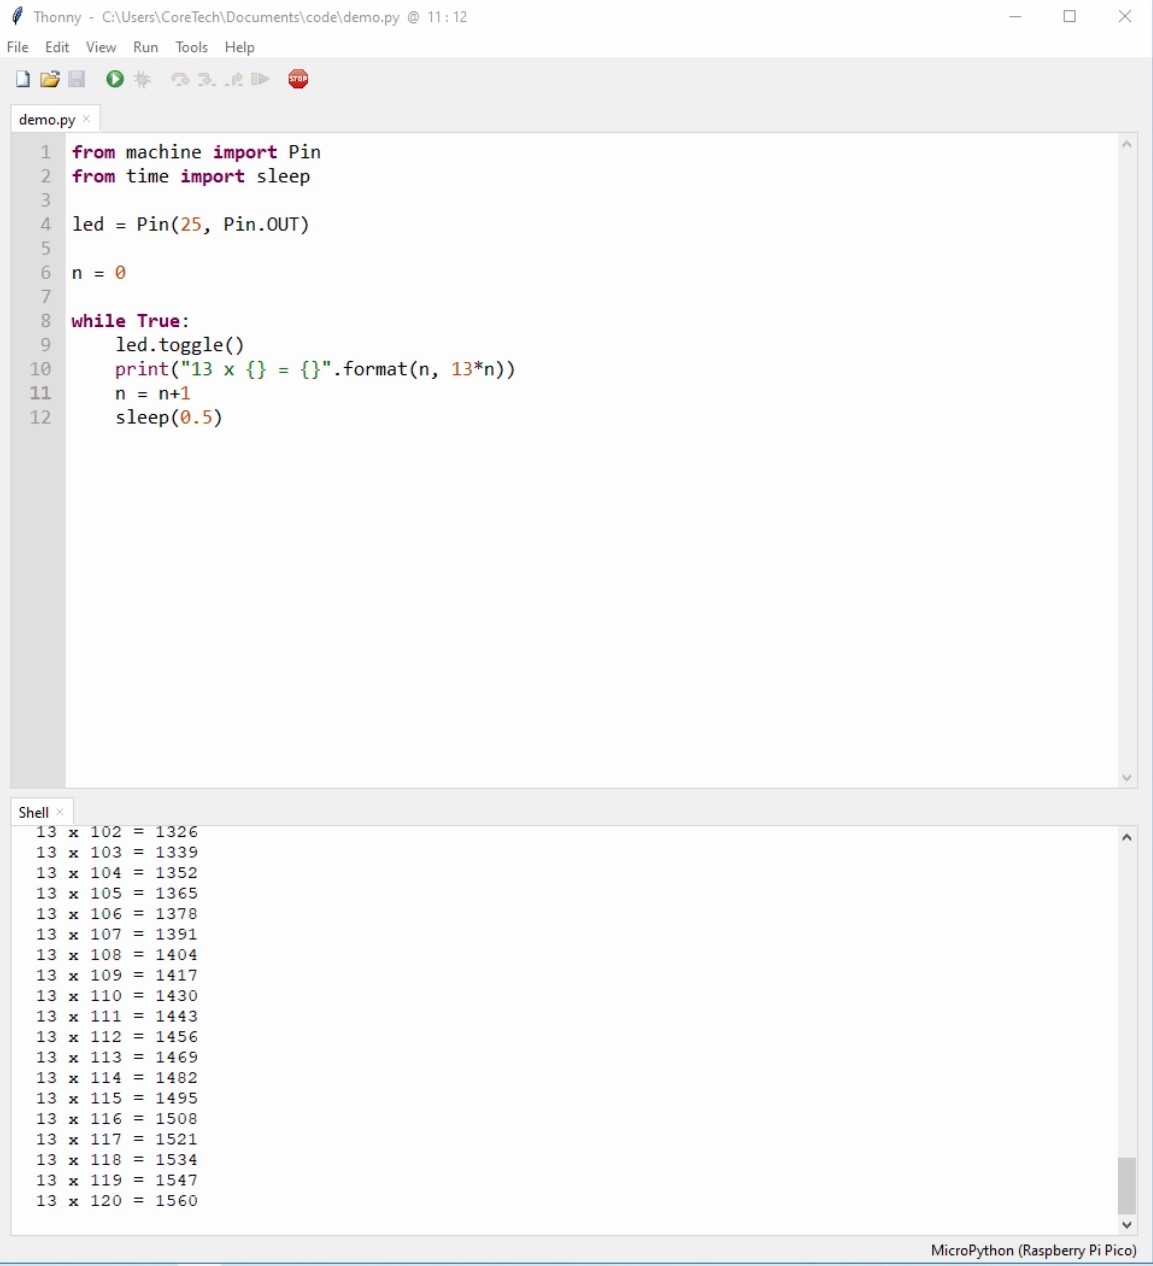Click MicroPython (Raspberry Pi Pico) in the status bar
1153x1266 pixels.
1033,1250
